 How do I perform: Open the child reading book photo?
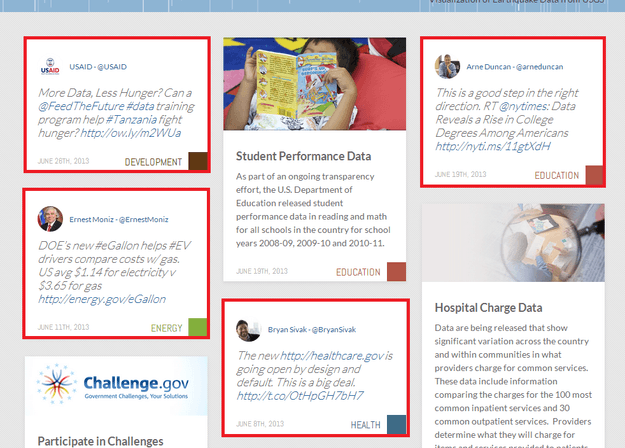tap(314, 84)
